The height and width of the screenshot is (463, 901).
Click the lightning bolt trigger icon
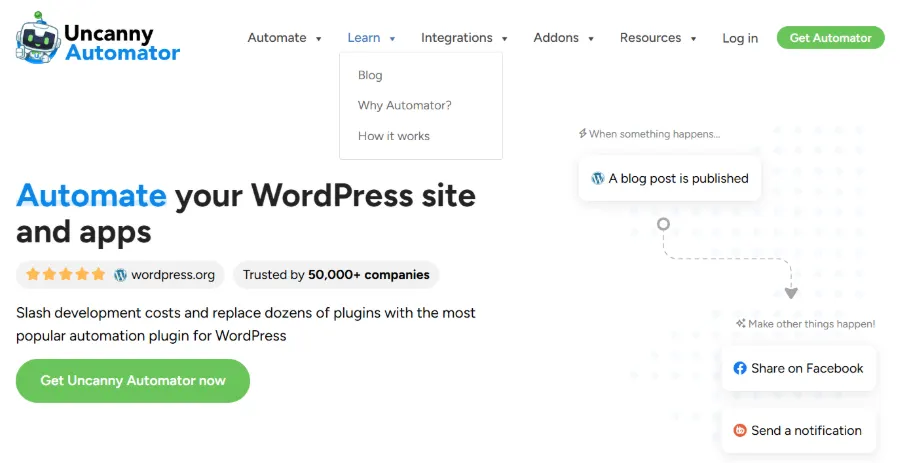click(583, 133)
